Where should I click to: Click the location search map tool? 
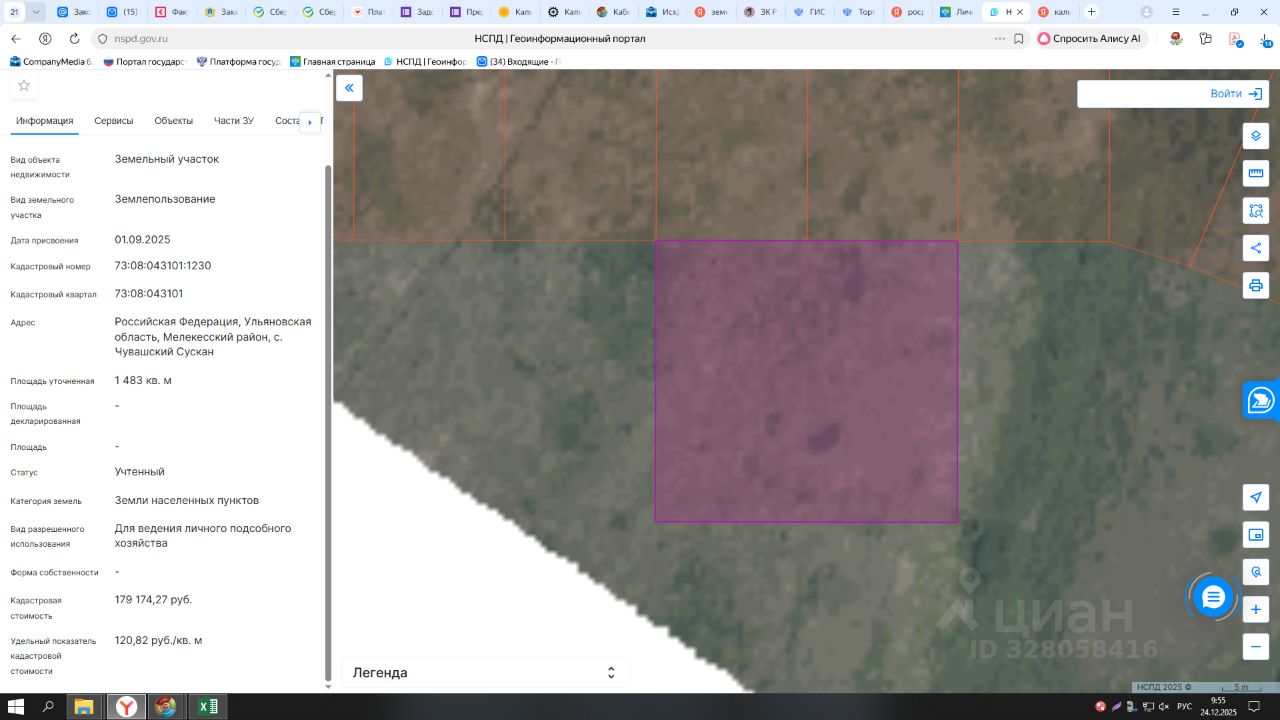click(1256, 572)
